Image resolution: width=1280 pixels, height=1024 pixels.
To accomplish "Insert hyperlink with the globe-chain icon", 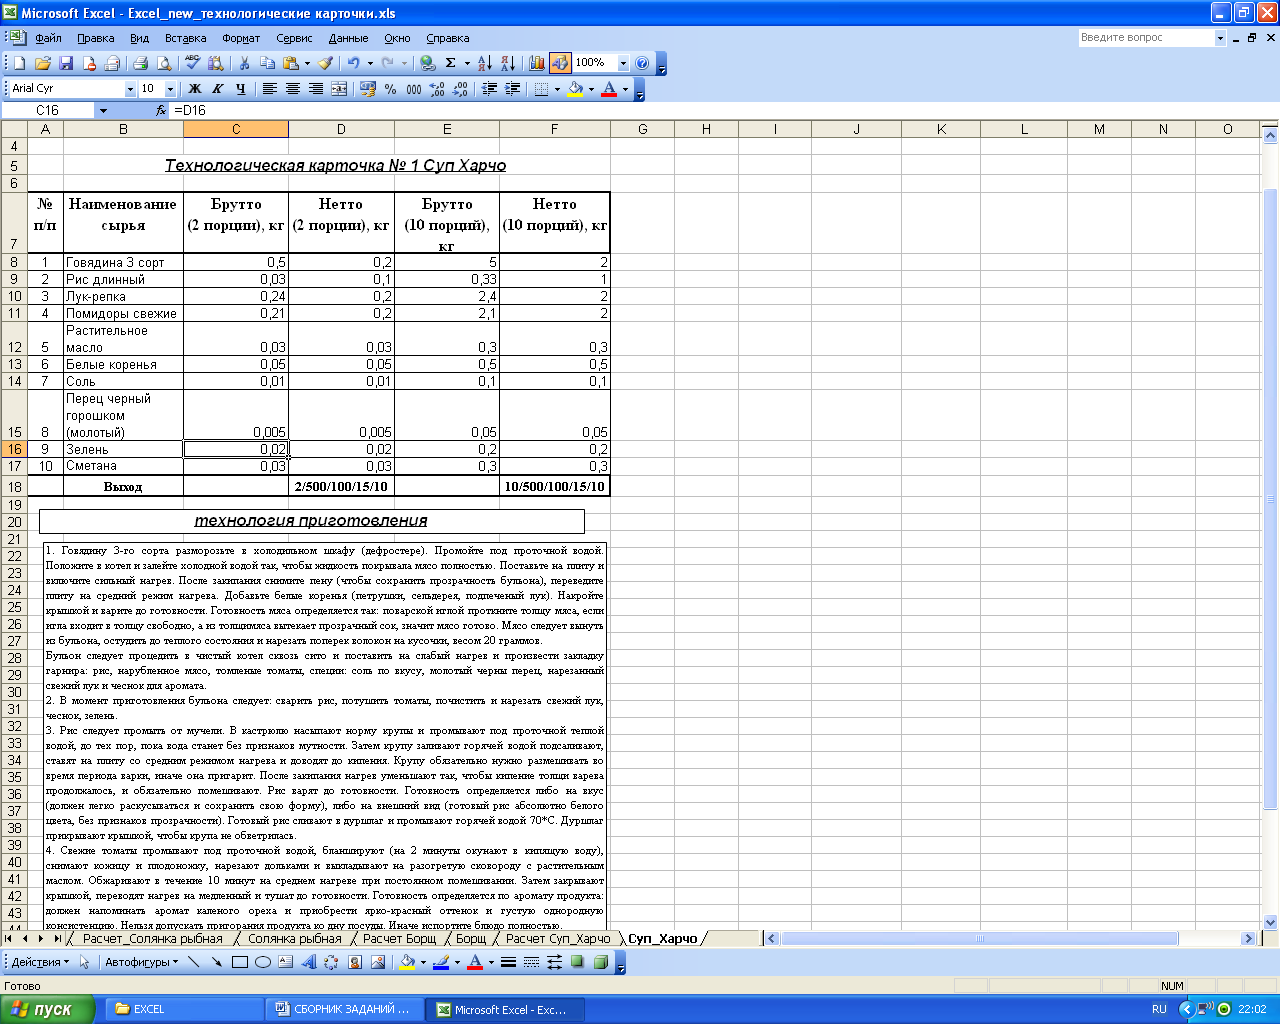I will point(428,63).
